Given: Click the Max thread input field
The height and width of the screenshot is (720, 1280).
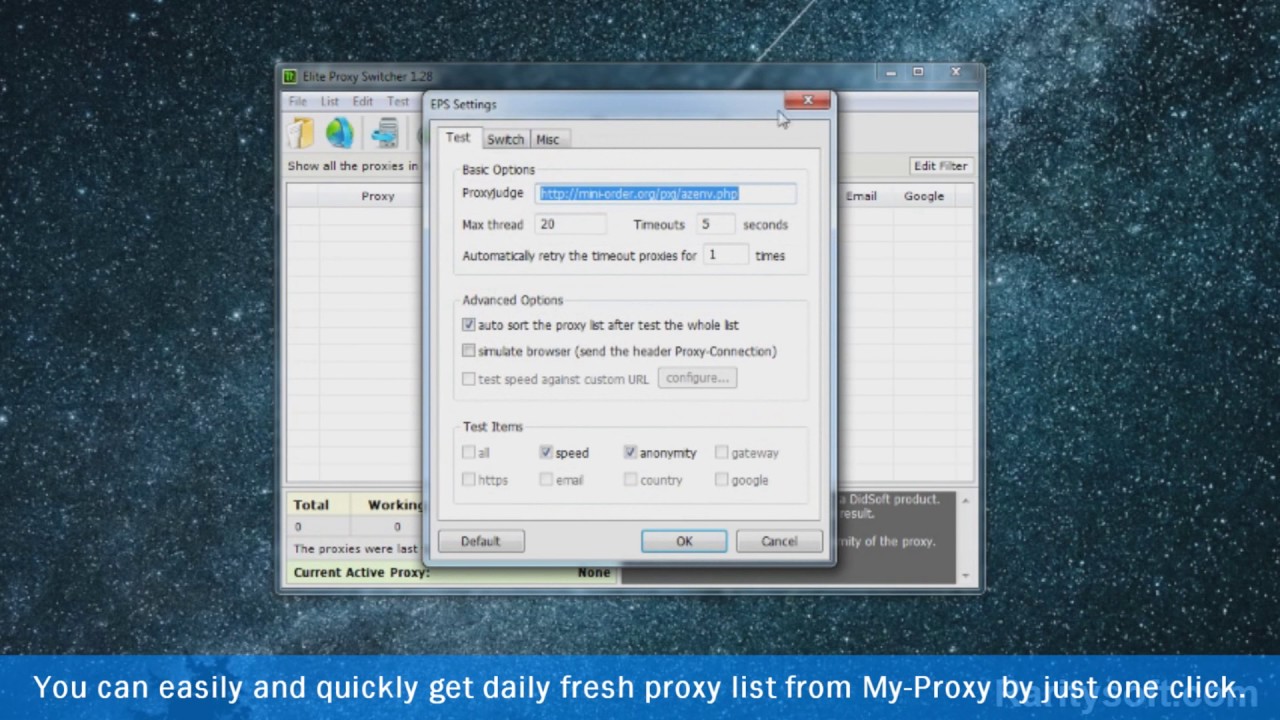Looking at the screenshot, I should click(x=571, y=225).
